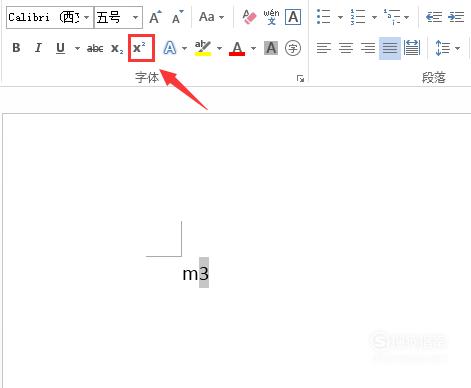Click Character Border boxed A icon
Viewport: 471px width, 388px height.
click(x=293, y=17)
